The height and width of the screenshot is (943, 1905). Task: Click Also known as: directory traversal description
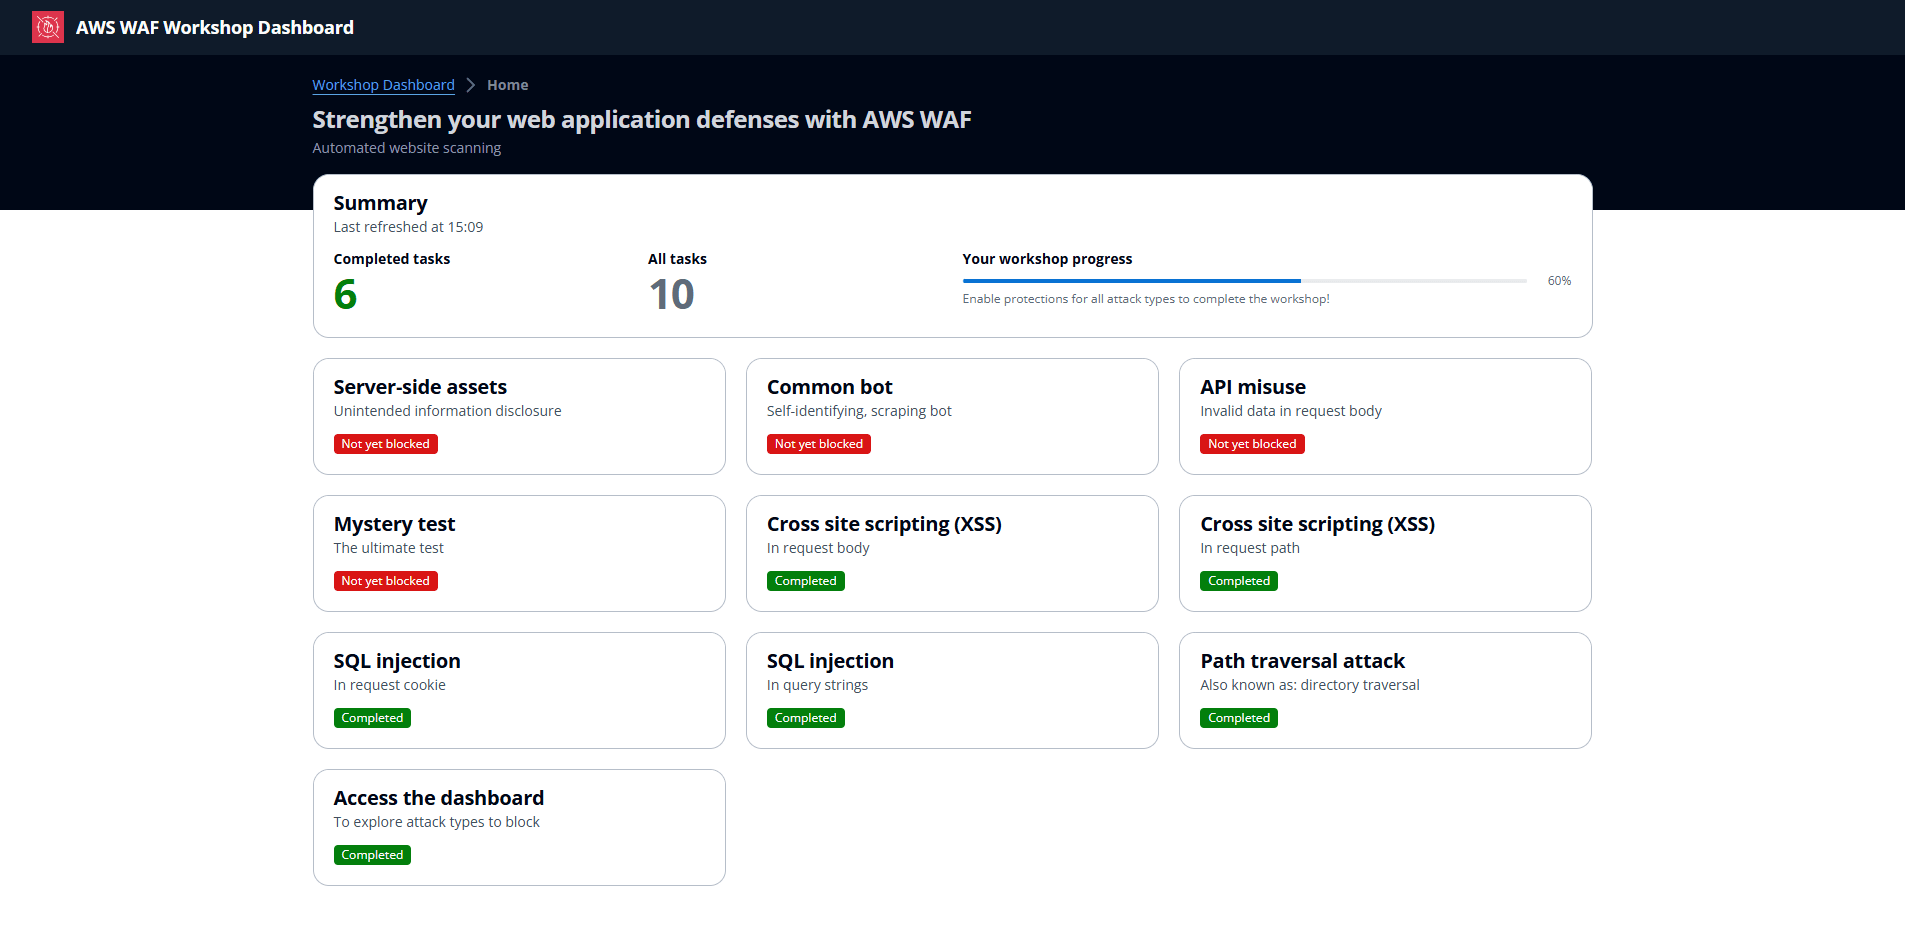pyautogui.click(x=1310, y=685)
